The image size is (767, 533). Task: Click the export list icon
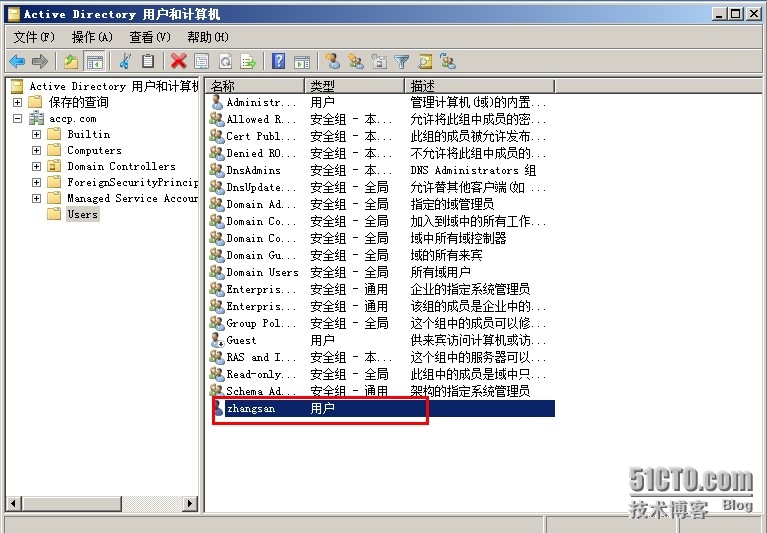(x=248, y=62)
